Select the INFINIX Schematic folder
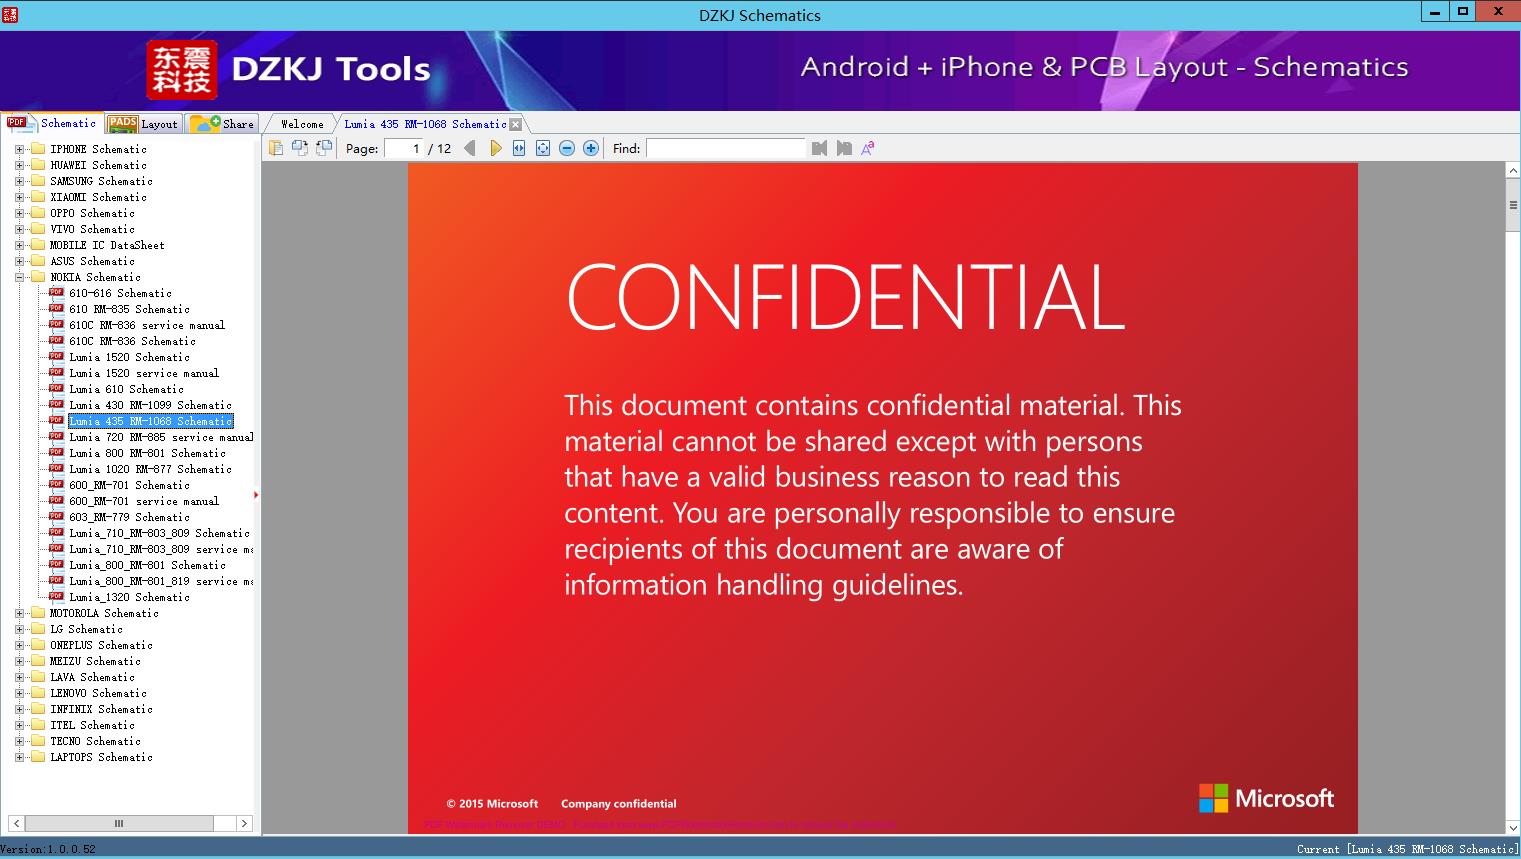The height and width of the screenshot is (859, 1521). pyautogui.click(x=101, y=709)
